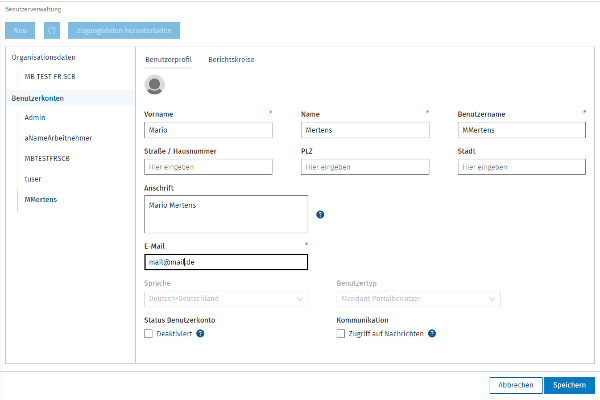Screen dimensions: 600x400
Task: Click the Status Benutzerkonto label
Action: [x=179, y=320]
